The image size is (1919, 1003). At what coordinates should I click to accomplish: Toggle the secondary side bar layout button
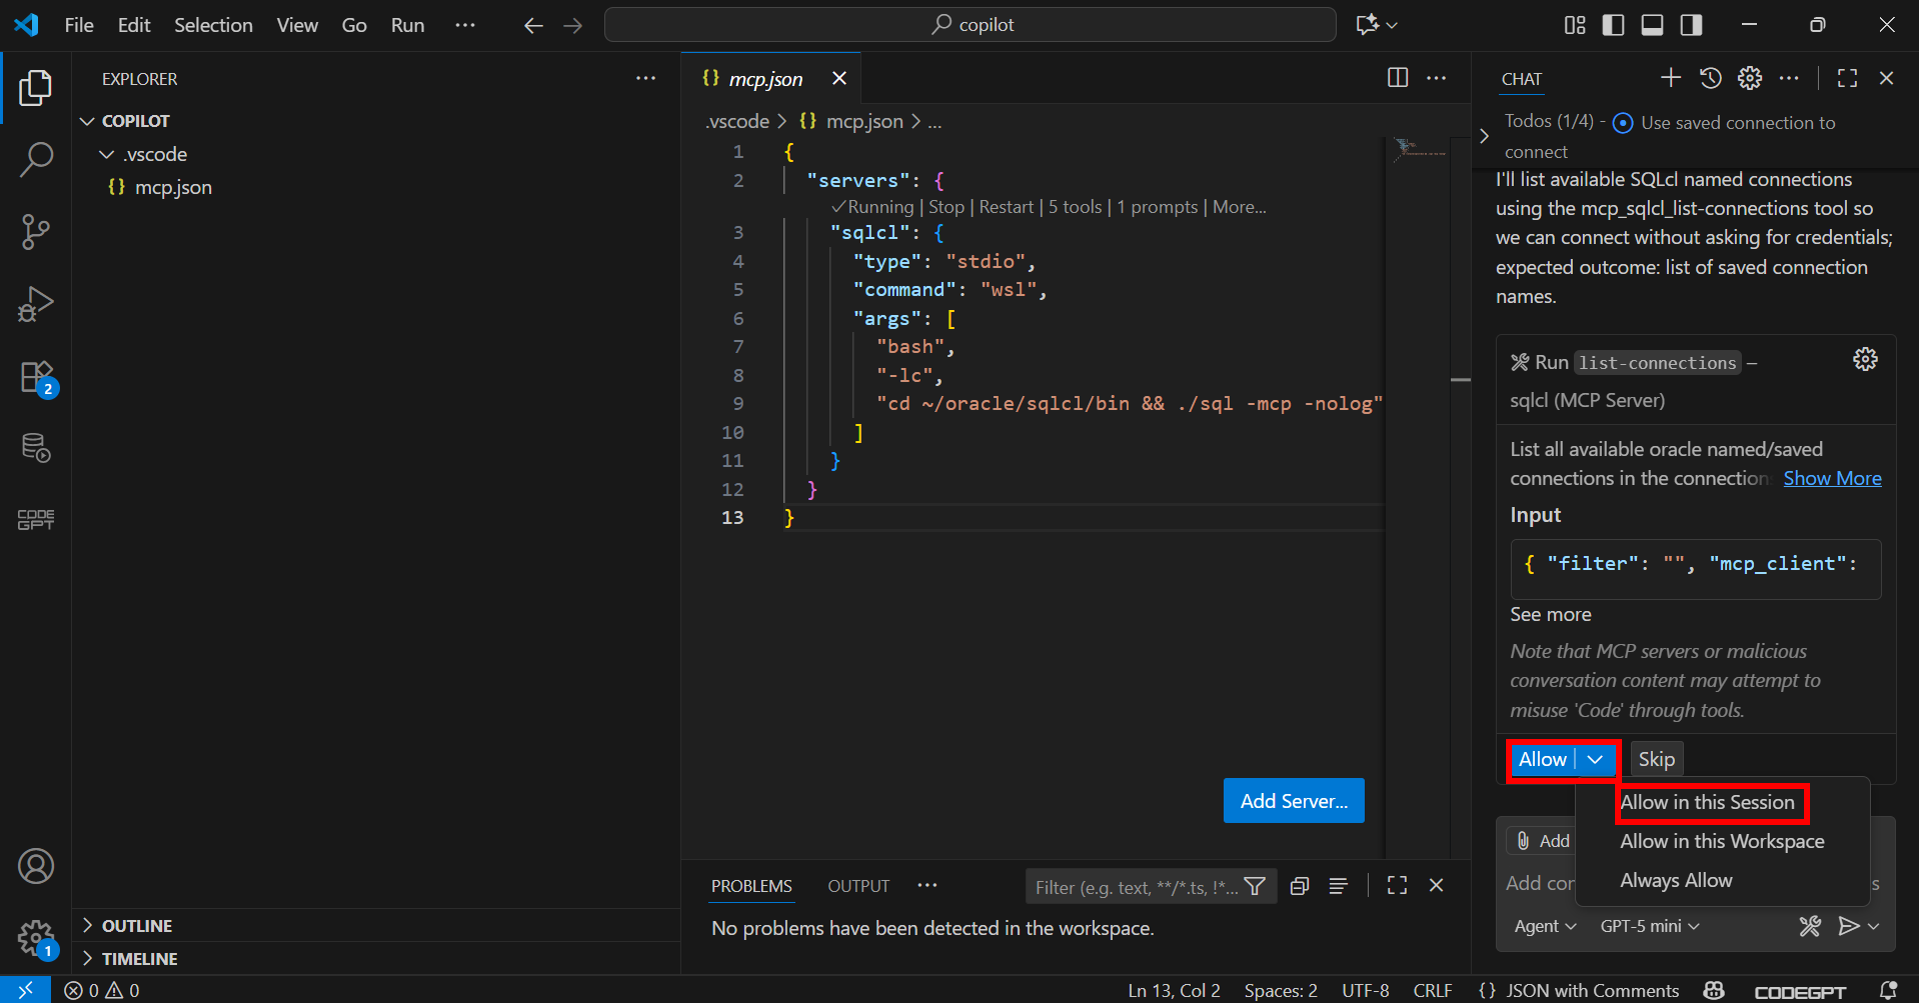click(1691, 25)
